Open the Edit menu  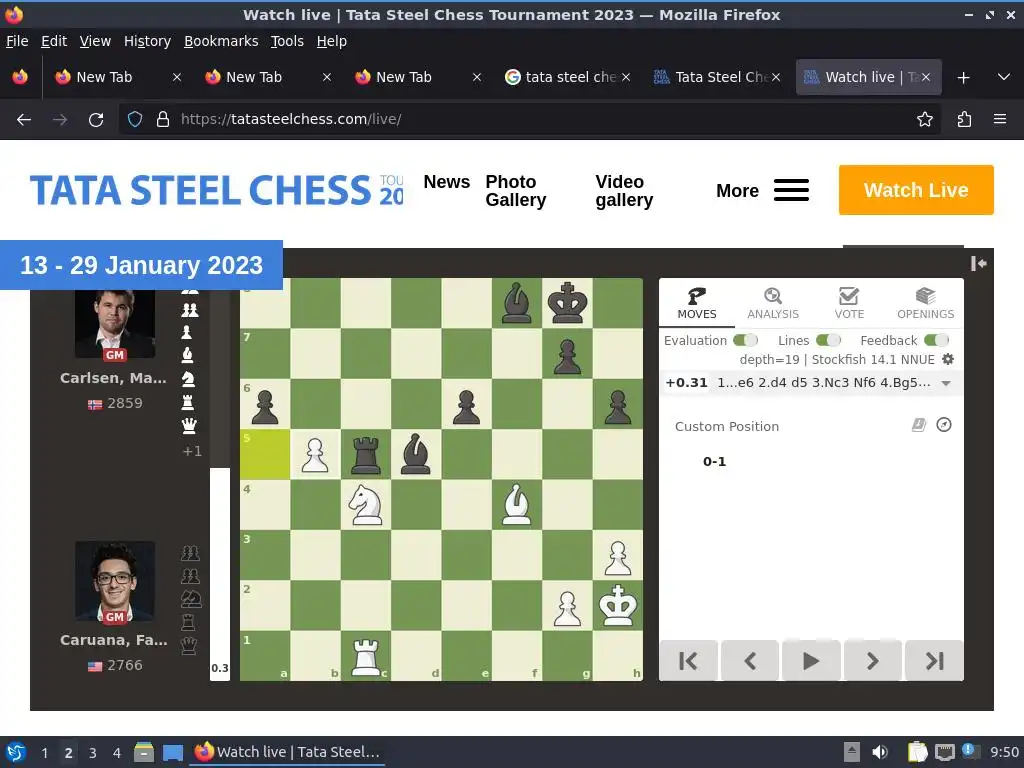(x=54, y=41)
